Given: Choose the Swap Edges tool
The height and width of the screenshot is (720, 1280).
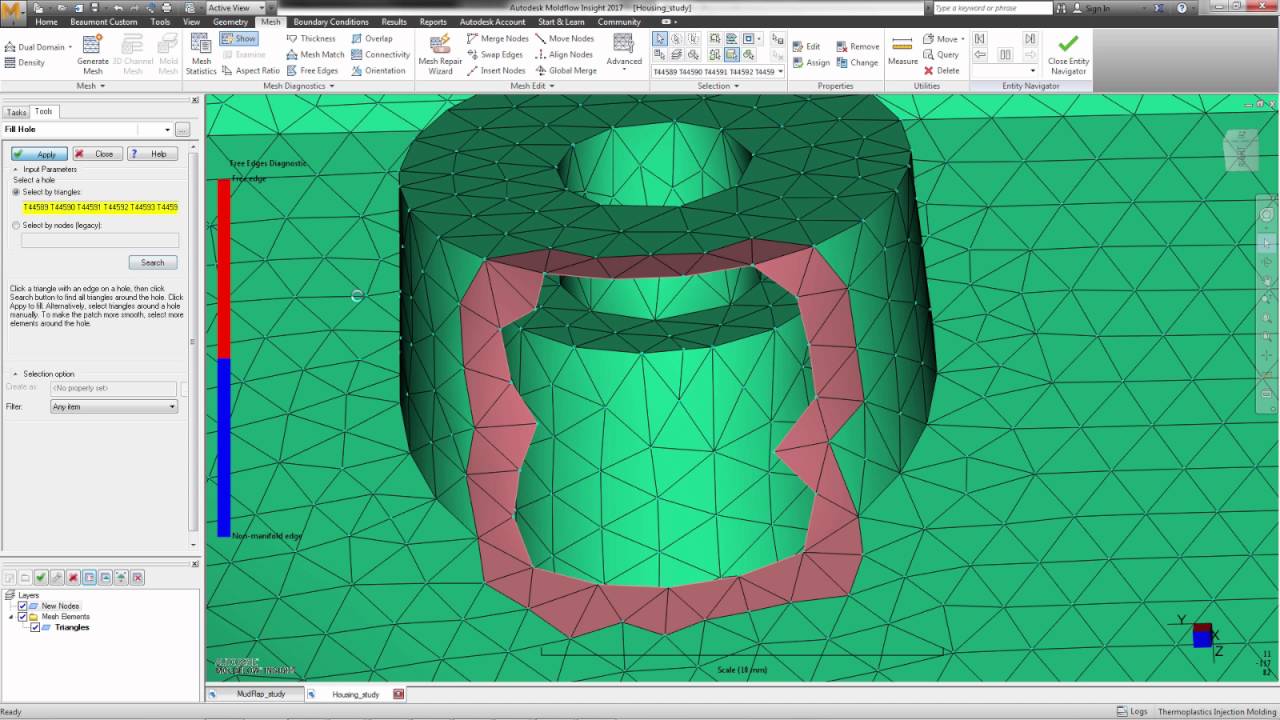Looking at the screenshot, I should pos(495,55).
